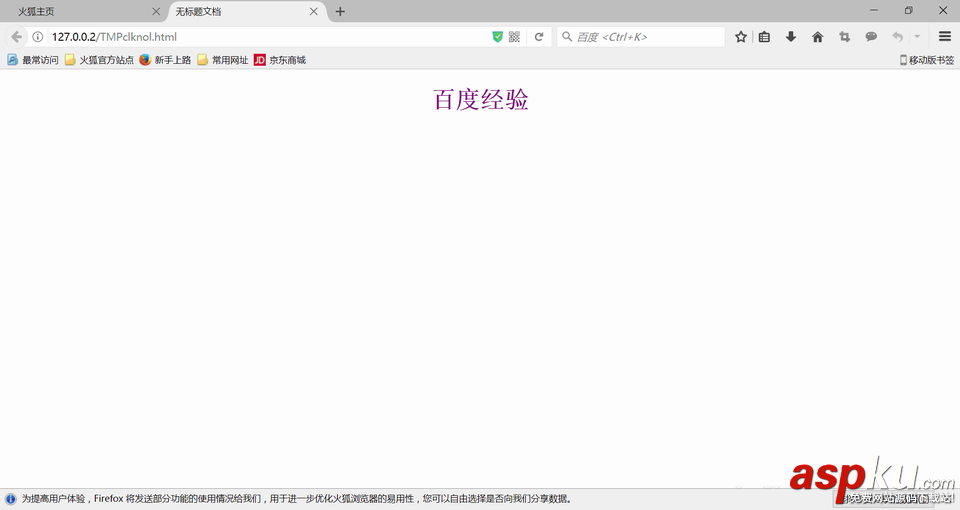Image resolution: width=960 pixels, height=510 pixels.
Task: Reload the page with the refresh icon
Action: (x=539, y=37)
